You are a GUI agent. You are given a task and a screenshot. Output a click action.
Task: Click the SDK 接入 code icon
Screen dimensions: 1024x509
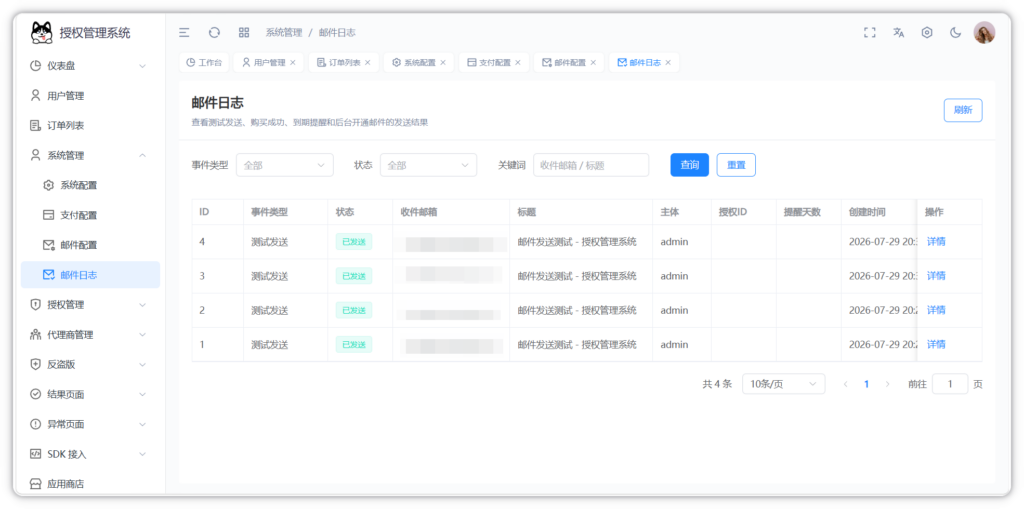[x=36, y=454]
